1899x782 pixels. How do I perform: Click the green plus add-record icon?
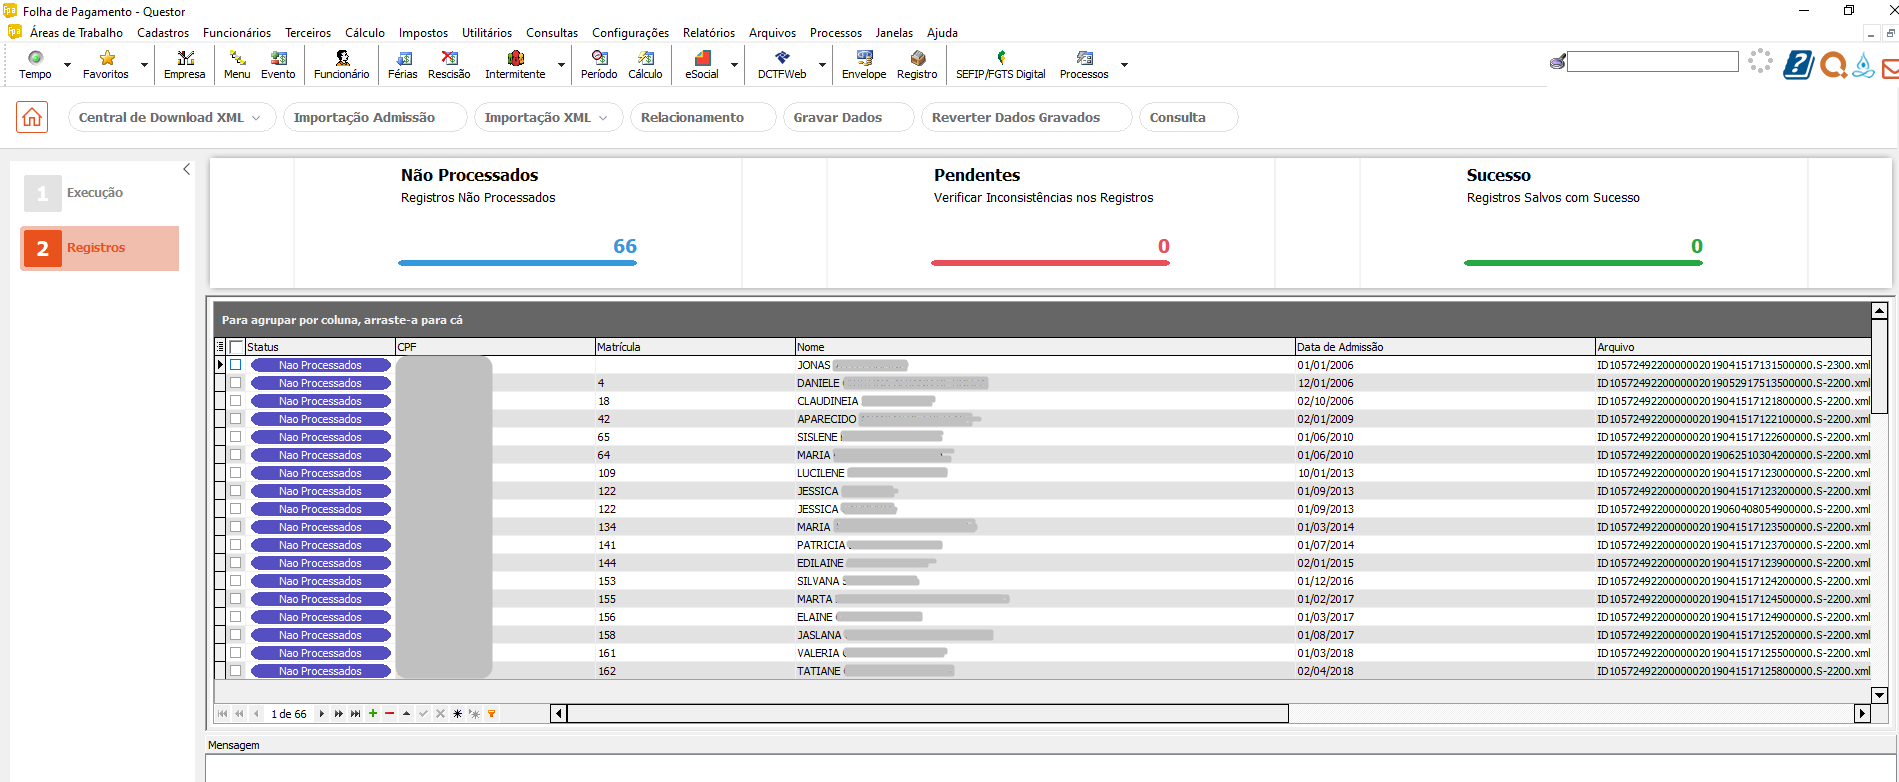[373, 714]
